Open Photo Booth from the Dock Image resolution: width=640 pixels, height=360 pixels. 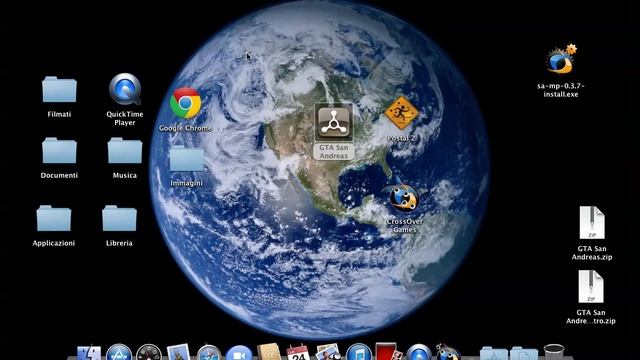point(388,352)
